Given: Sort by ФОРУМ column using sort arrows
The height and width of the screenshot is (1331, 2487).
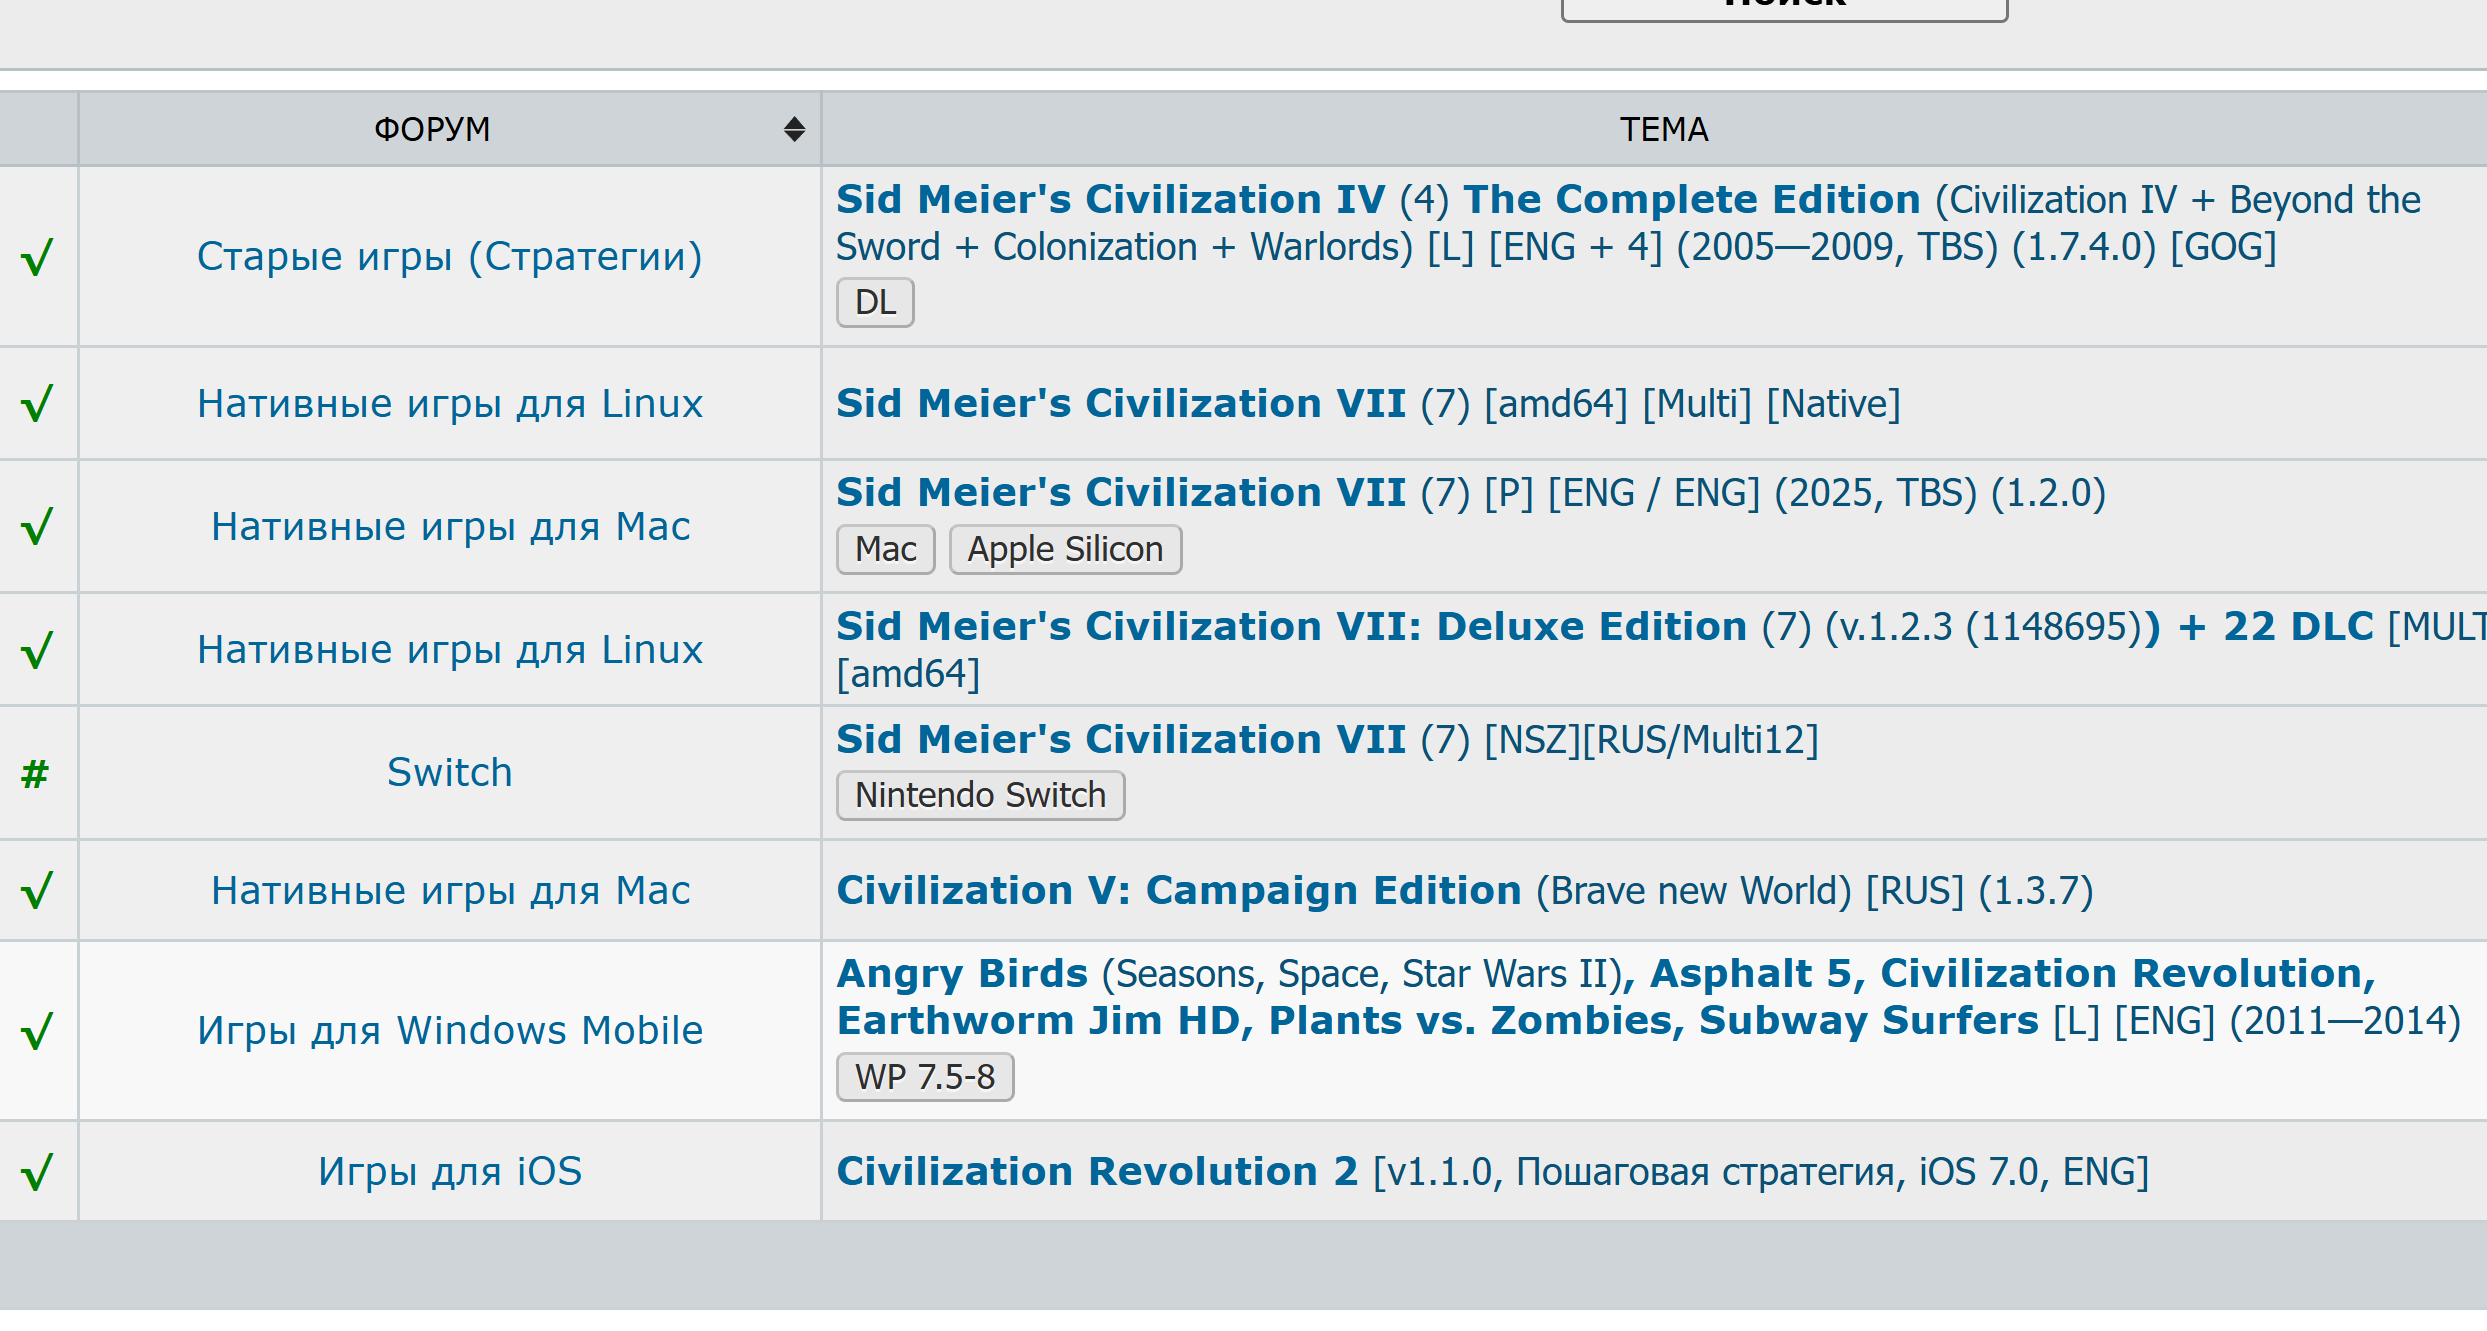Looking at the screenshot, I should 794,129.
